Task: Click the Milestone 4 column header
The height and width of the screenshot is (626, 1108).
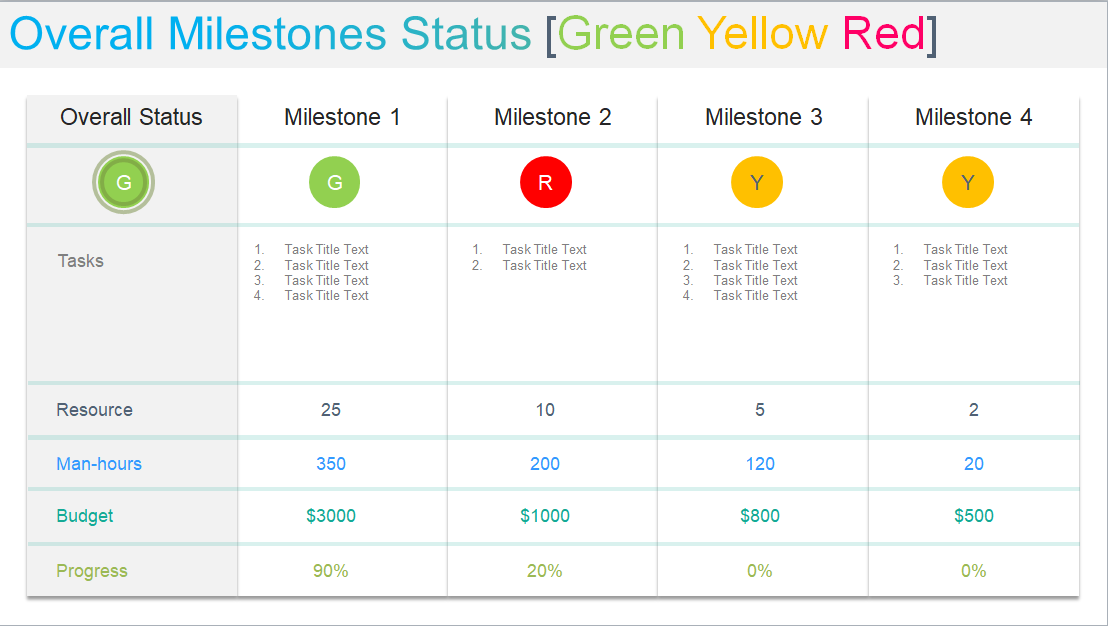Action: [x=973, y=118]
